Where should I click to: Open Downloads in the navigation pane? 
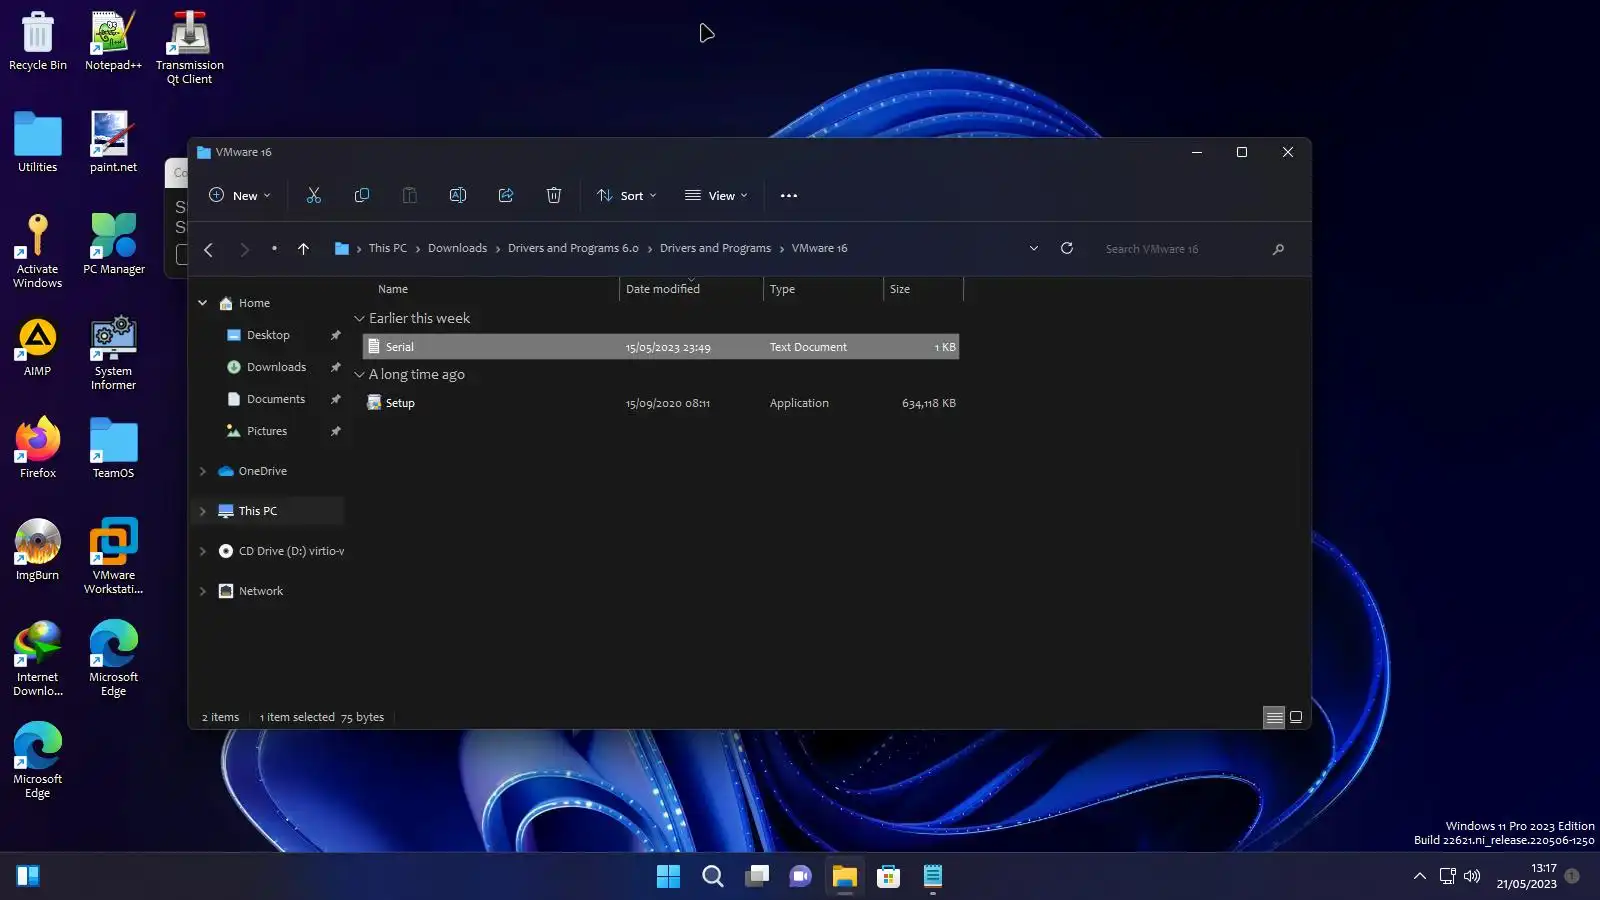tap(276, 367)
